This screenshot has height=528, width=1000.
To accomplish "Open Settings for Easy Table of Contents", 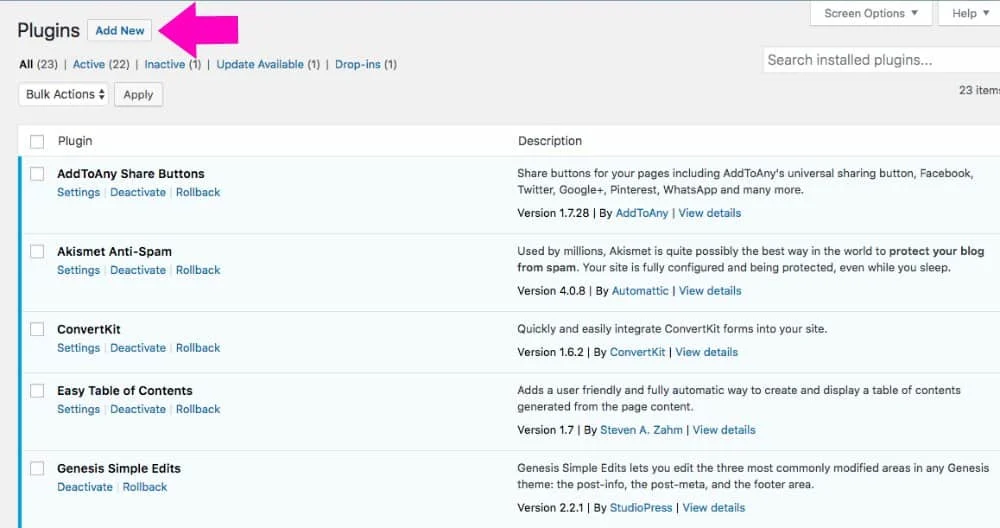I will pos(78,409).
